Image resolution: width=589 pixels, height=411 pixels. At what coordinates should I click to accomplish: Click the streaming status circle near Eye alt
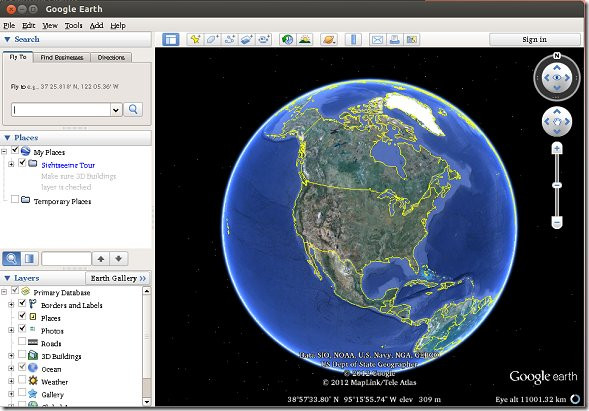pyautogui.click(x=575, y=399)
